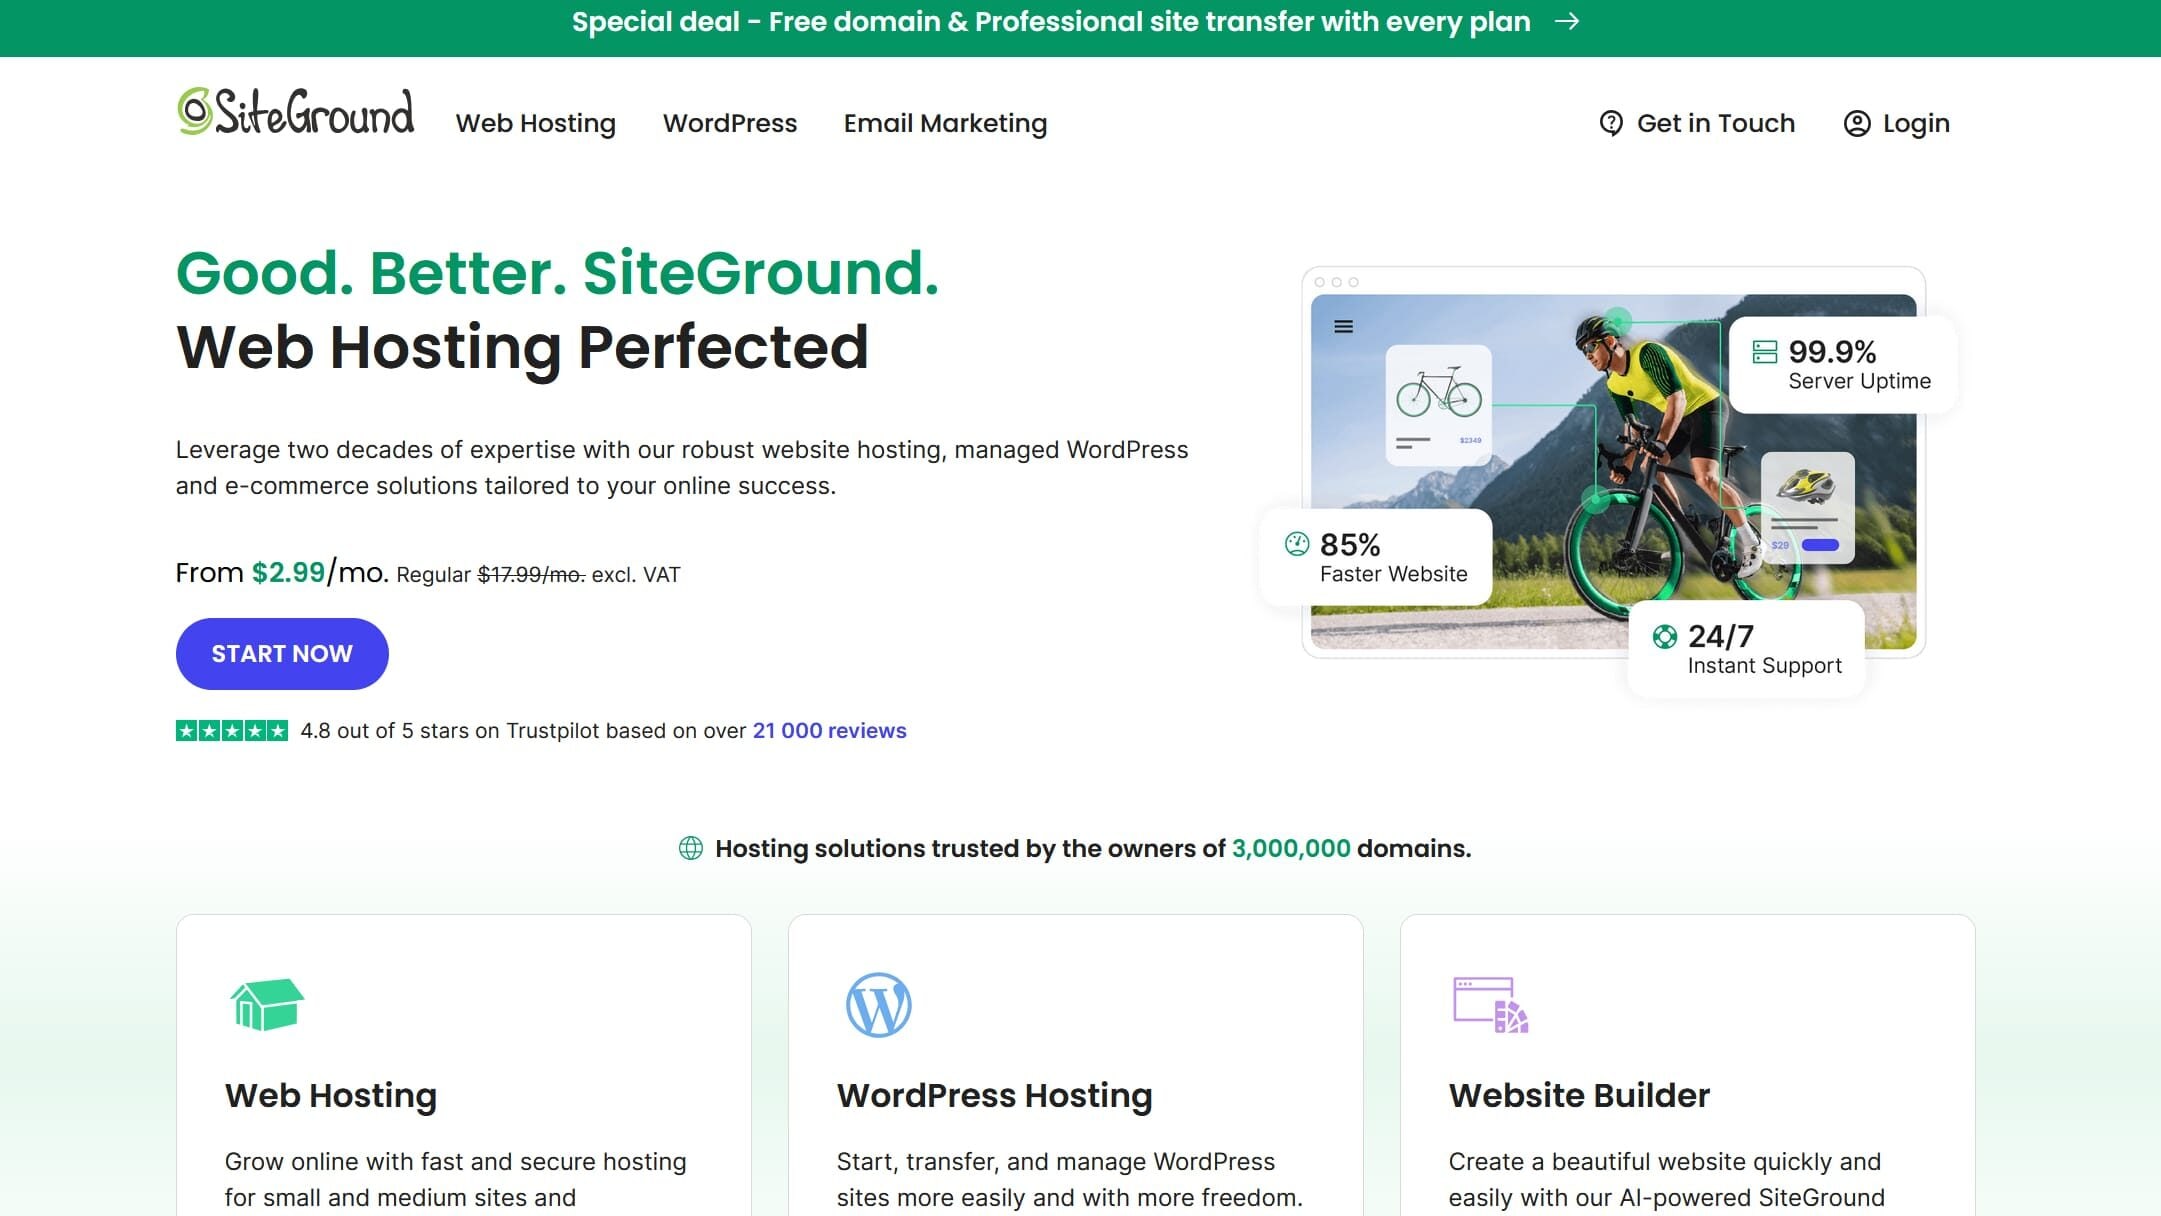Open the WordPress navigation menu
Screen dimensions: 2161x1216
(729, 123)
